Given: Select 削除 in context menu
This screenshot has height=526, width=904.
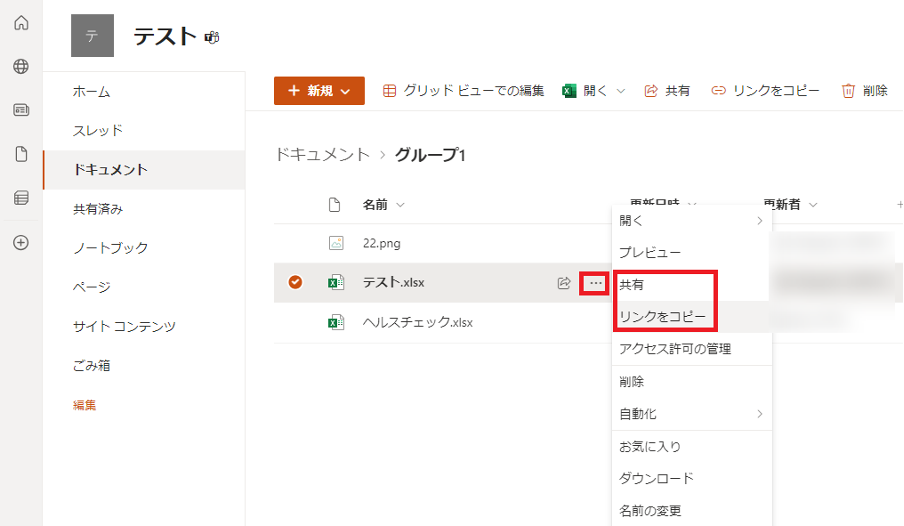Looking at the screenshot, I should [x=692, y=382].
